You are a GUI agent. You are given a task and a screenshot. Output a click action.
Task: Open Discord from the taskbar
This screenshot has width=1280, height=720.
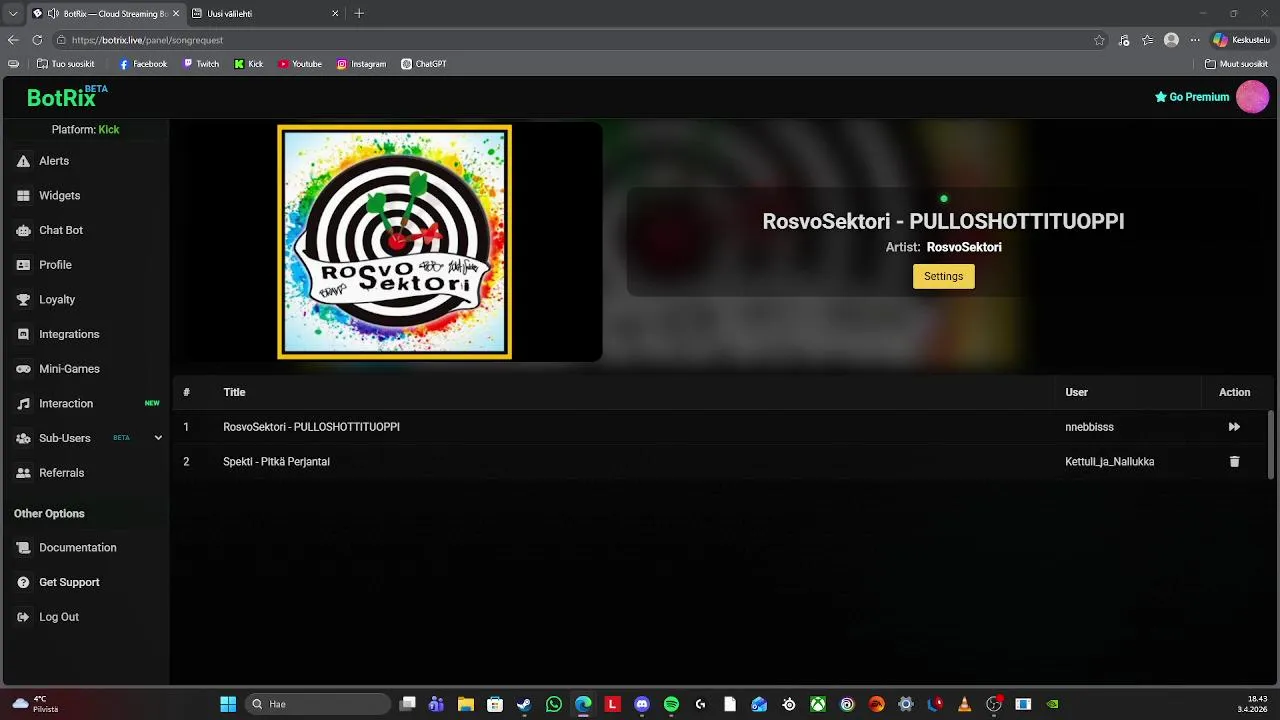(642, 704)
